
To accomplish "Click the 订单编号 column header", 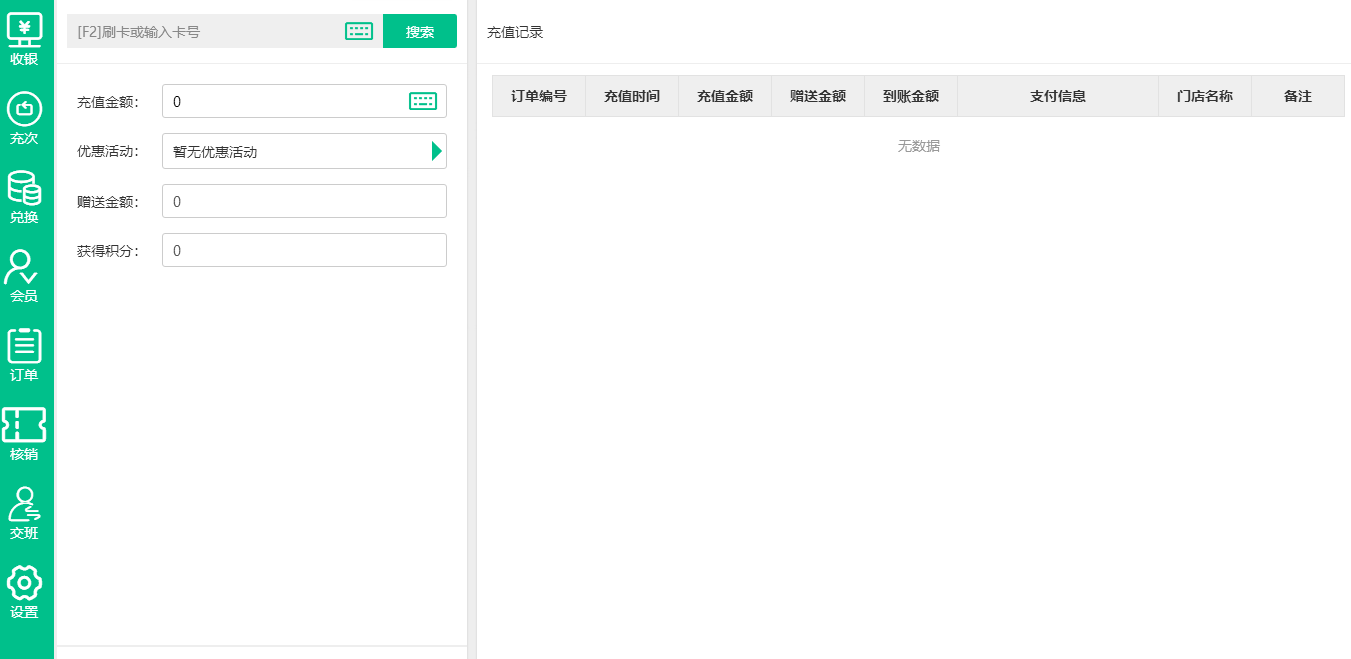I will (x=538, y=96).
